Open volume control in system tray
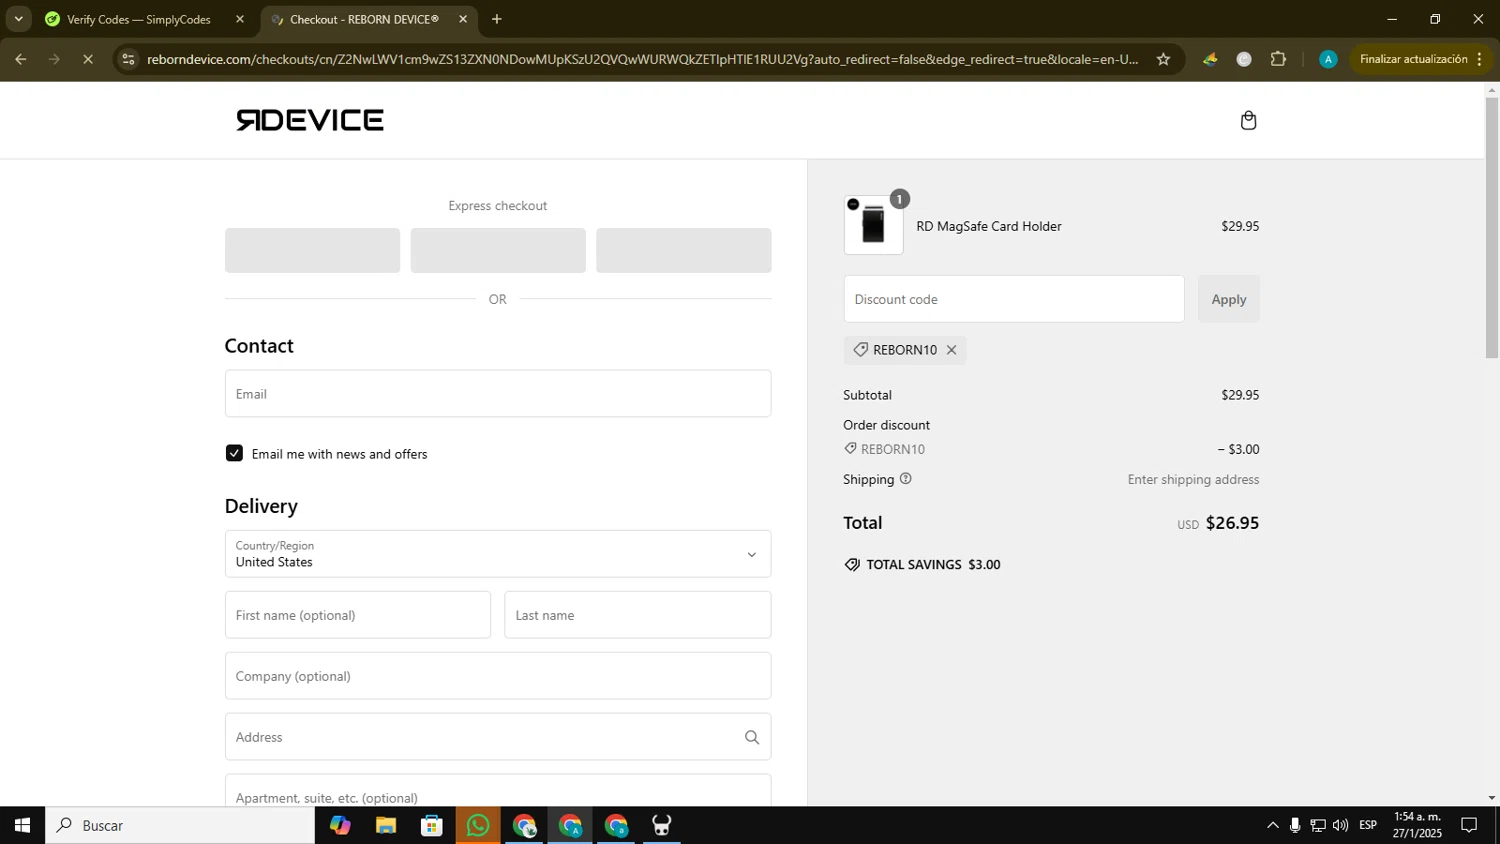 [1341, 825]
